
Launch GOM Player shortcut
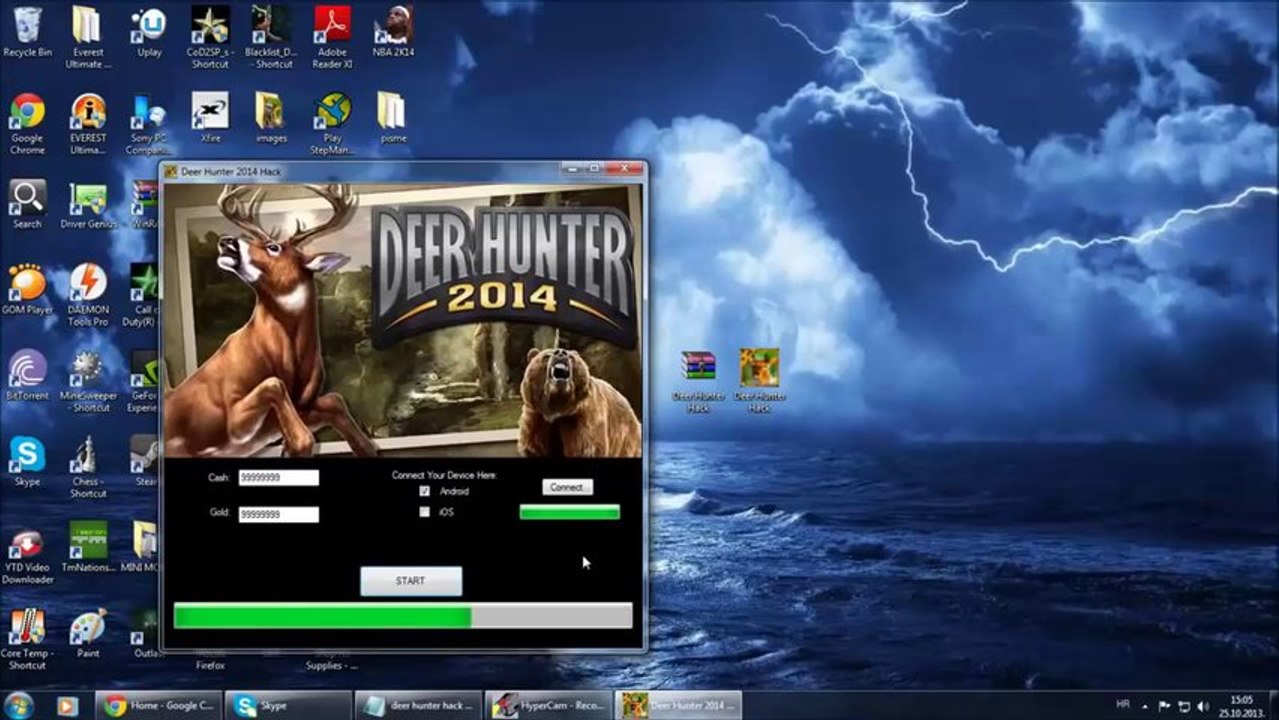coord(27,290)
